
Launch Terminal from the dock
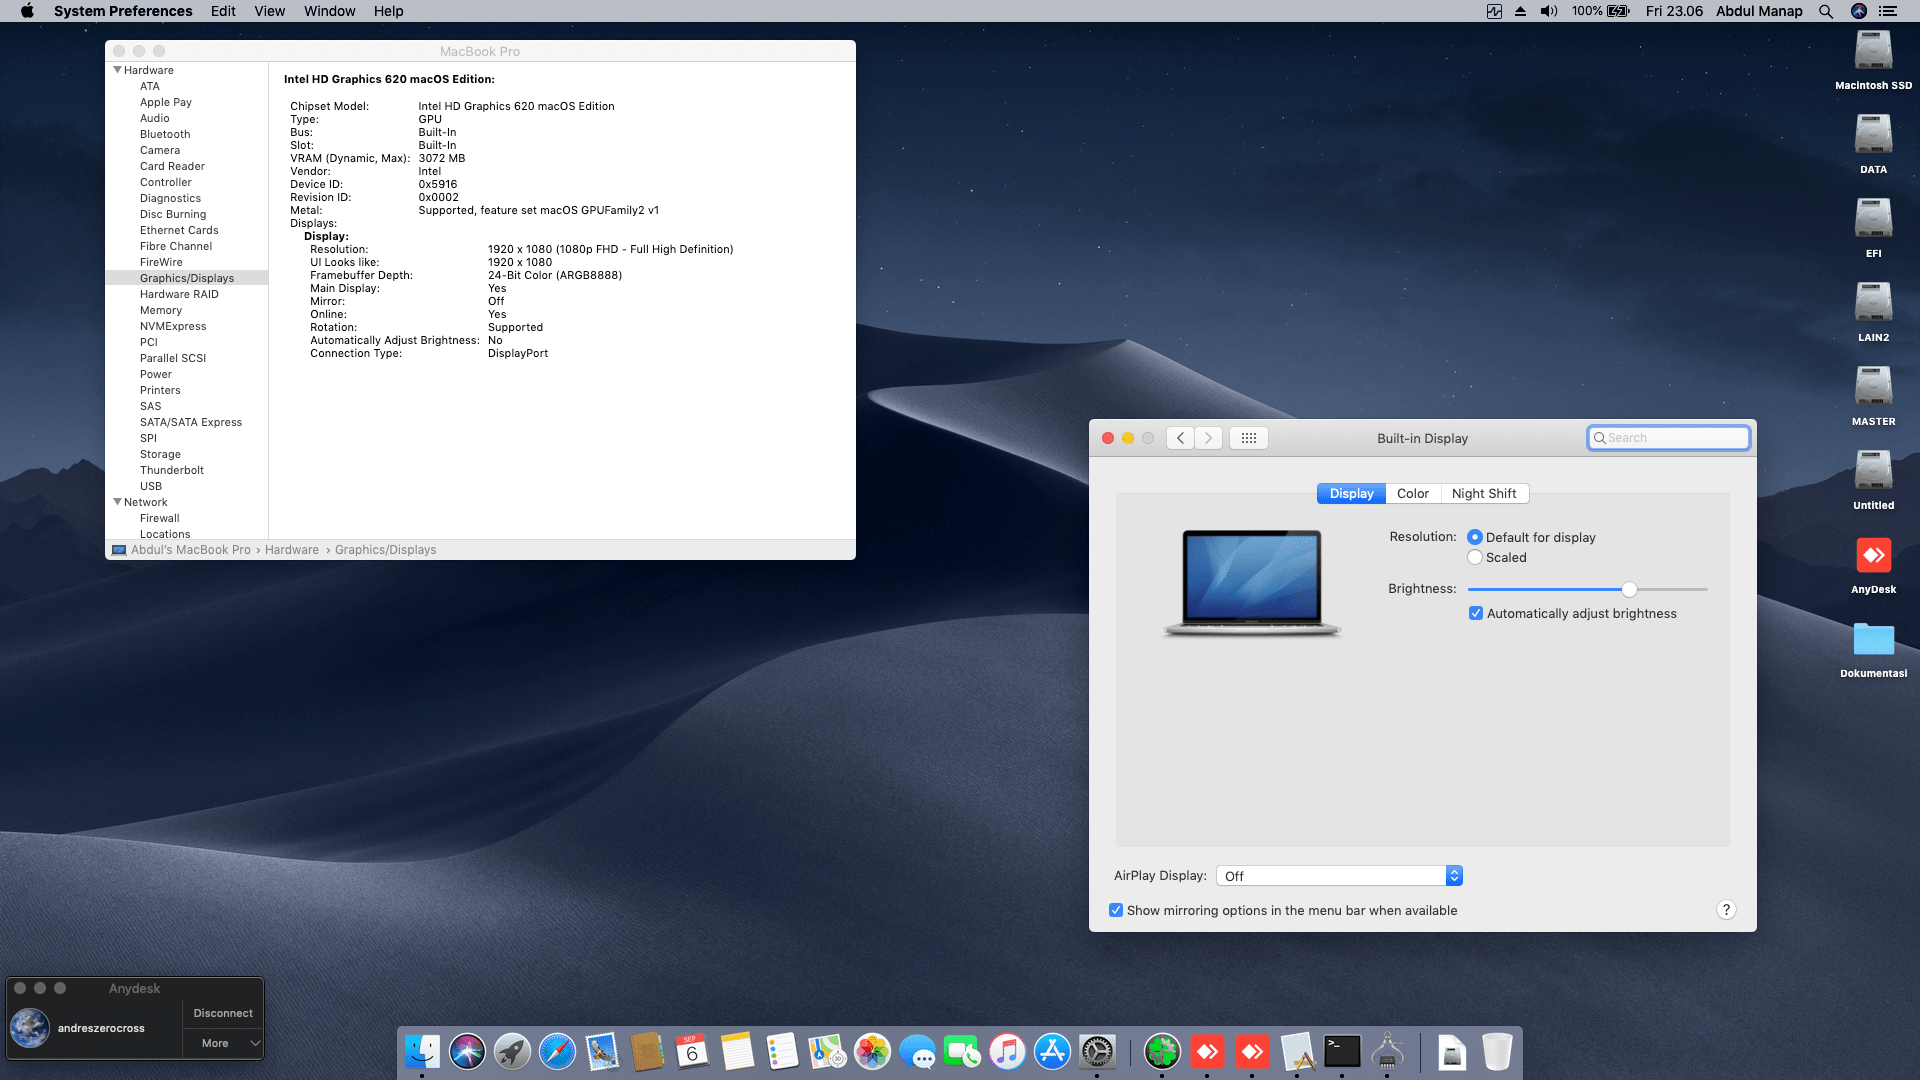1342,1052
